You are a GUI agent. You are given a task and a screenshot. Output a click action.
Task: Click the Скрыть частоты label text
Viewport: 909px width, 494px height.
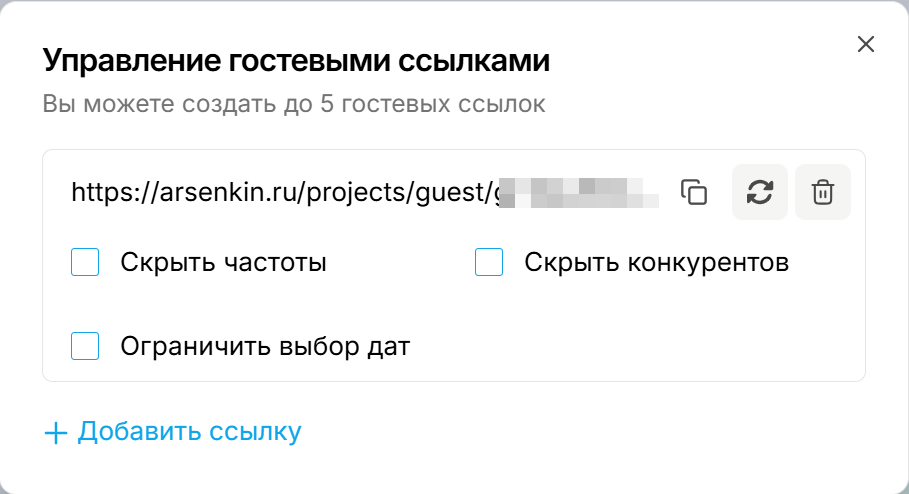tap(223, 263)
